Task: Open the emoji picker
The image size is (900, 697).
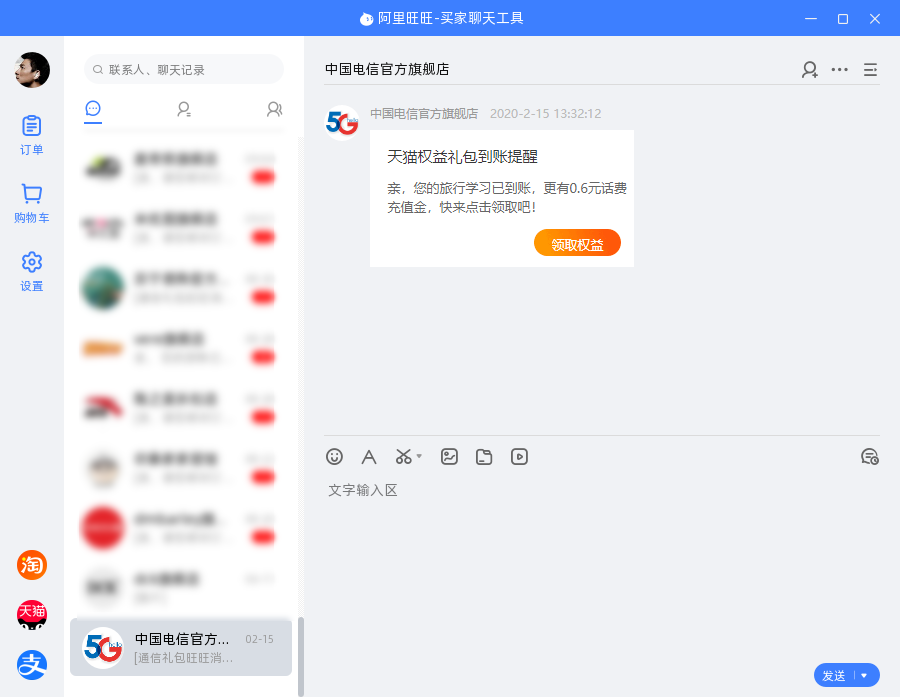Action: point(334,457)
